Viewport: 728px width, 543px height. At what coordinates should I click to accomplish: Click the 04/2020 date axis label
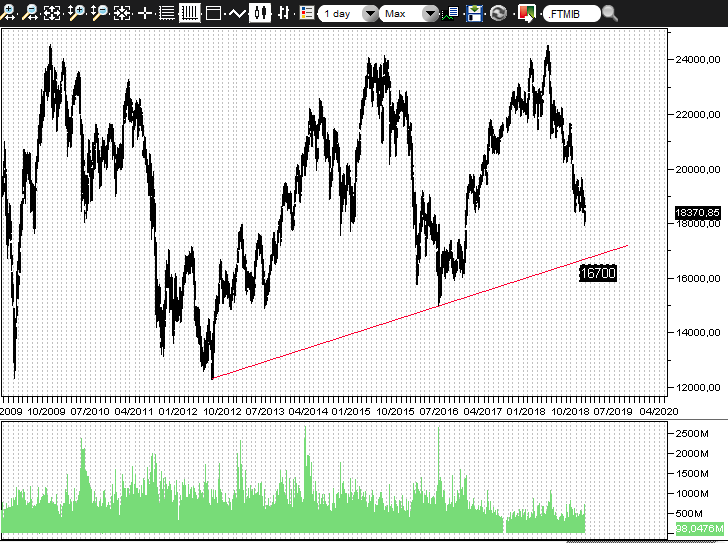[659, 411]
